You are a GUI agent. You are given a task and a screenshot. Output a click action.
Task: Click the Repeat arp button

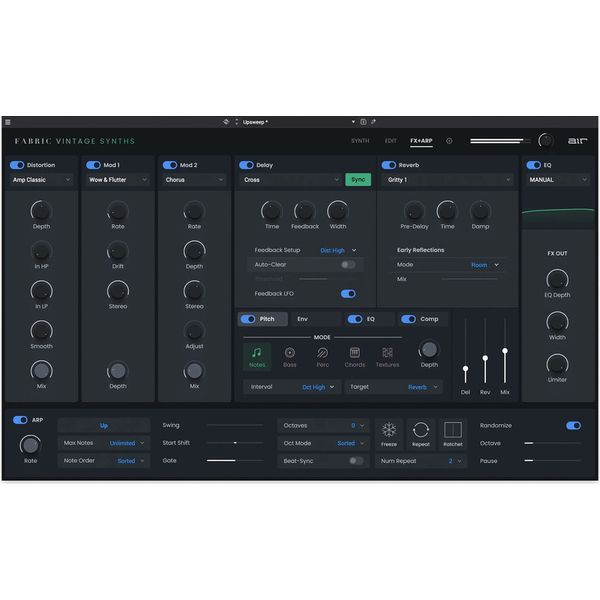click(421, 434)
